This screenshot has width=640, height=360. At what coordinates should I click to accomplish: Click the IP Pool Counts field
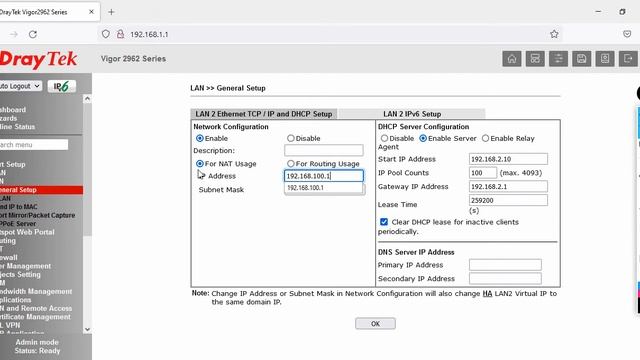coord(483,173)
